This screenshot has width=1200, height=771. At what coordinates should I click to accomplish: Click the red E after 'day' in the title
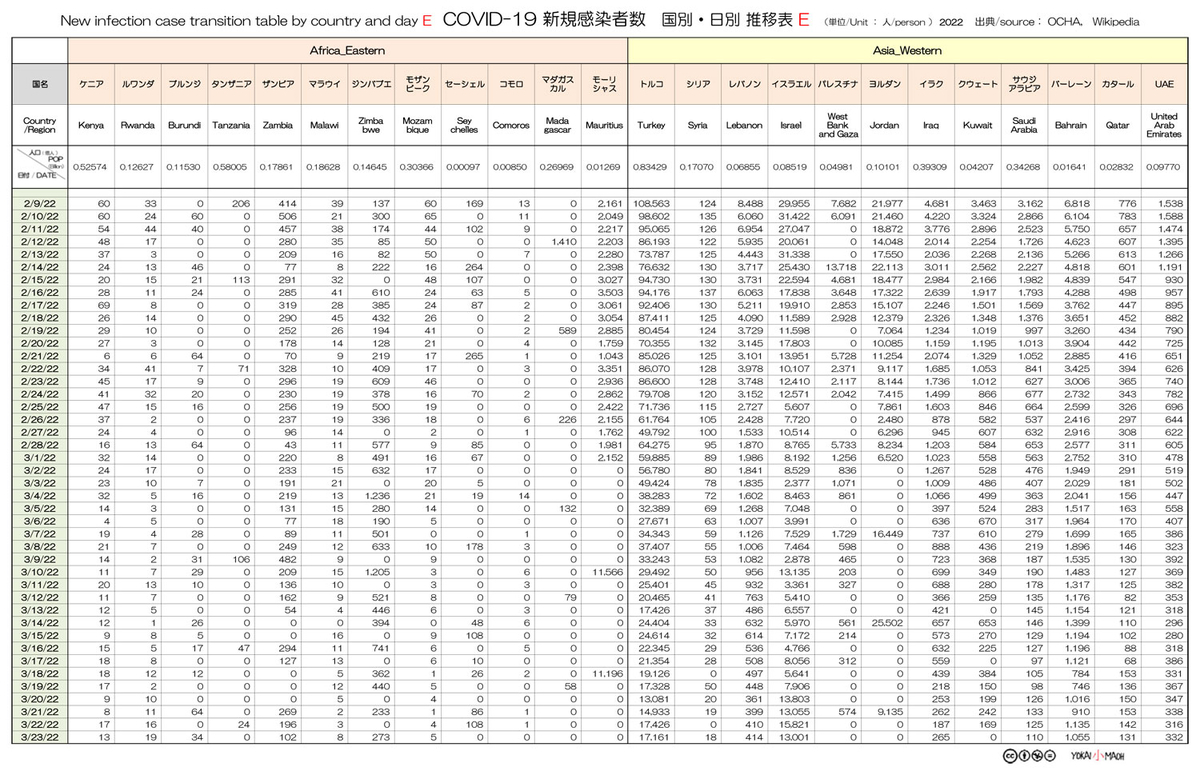click(426, 20)
